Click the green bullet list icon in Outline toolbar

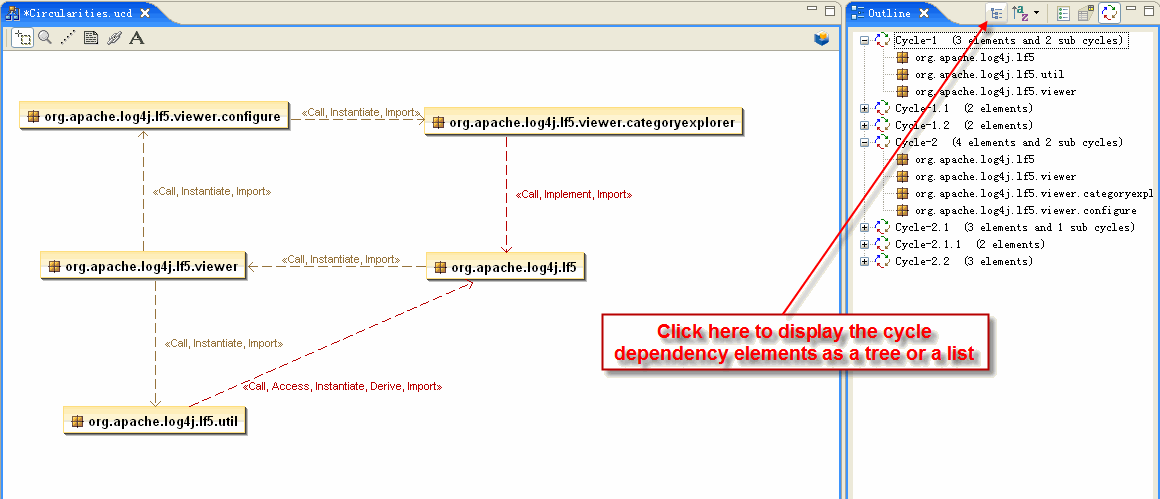(1064, 13)
